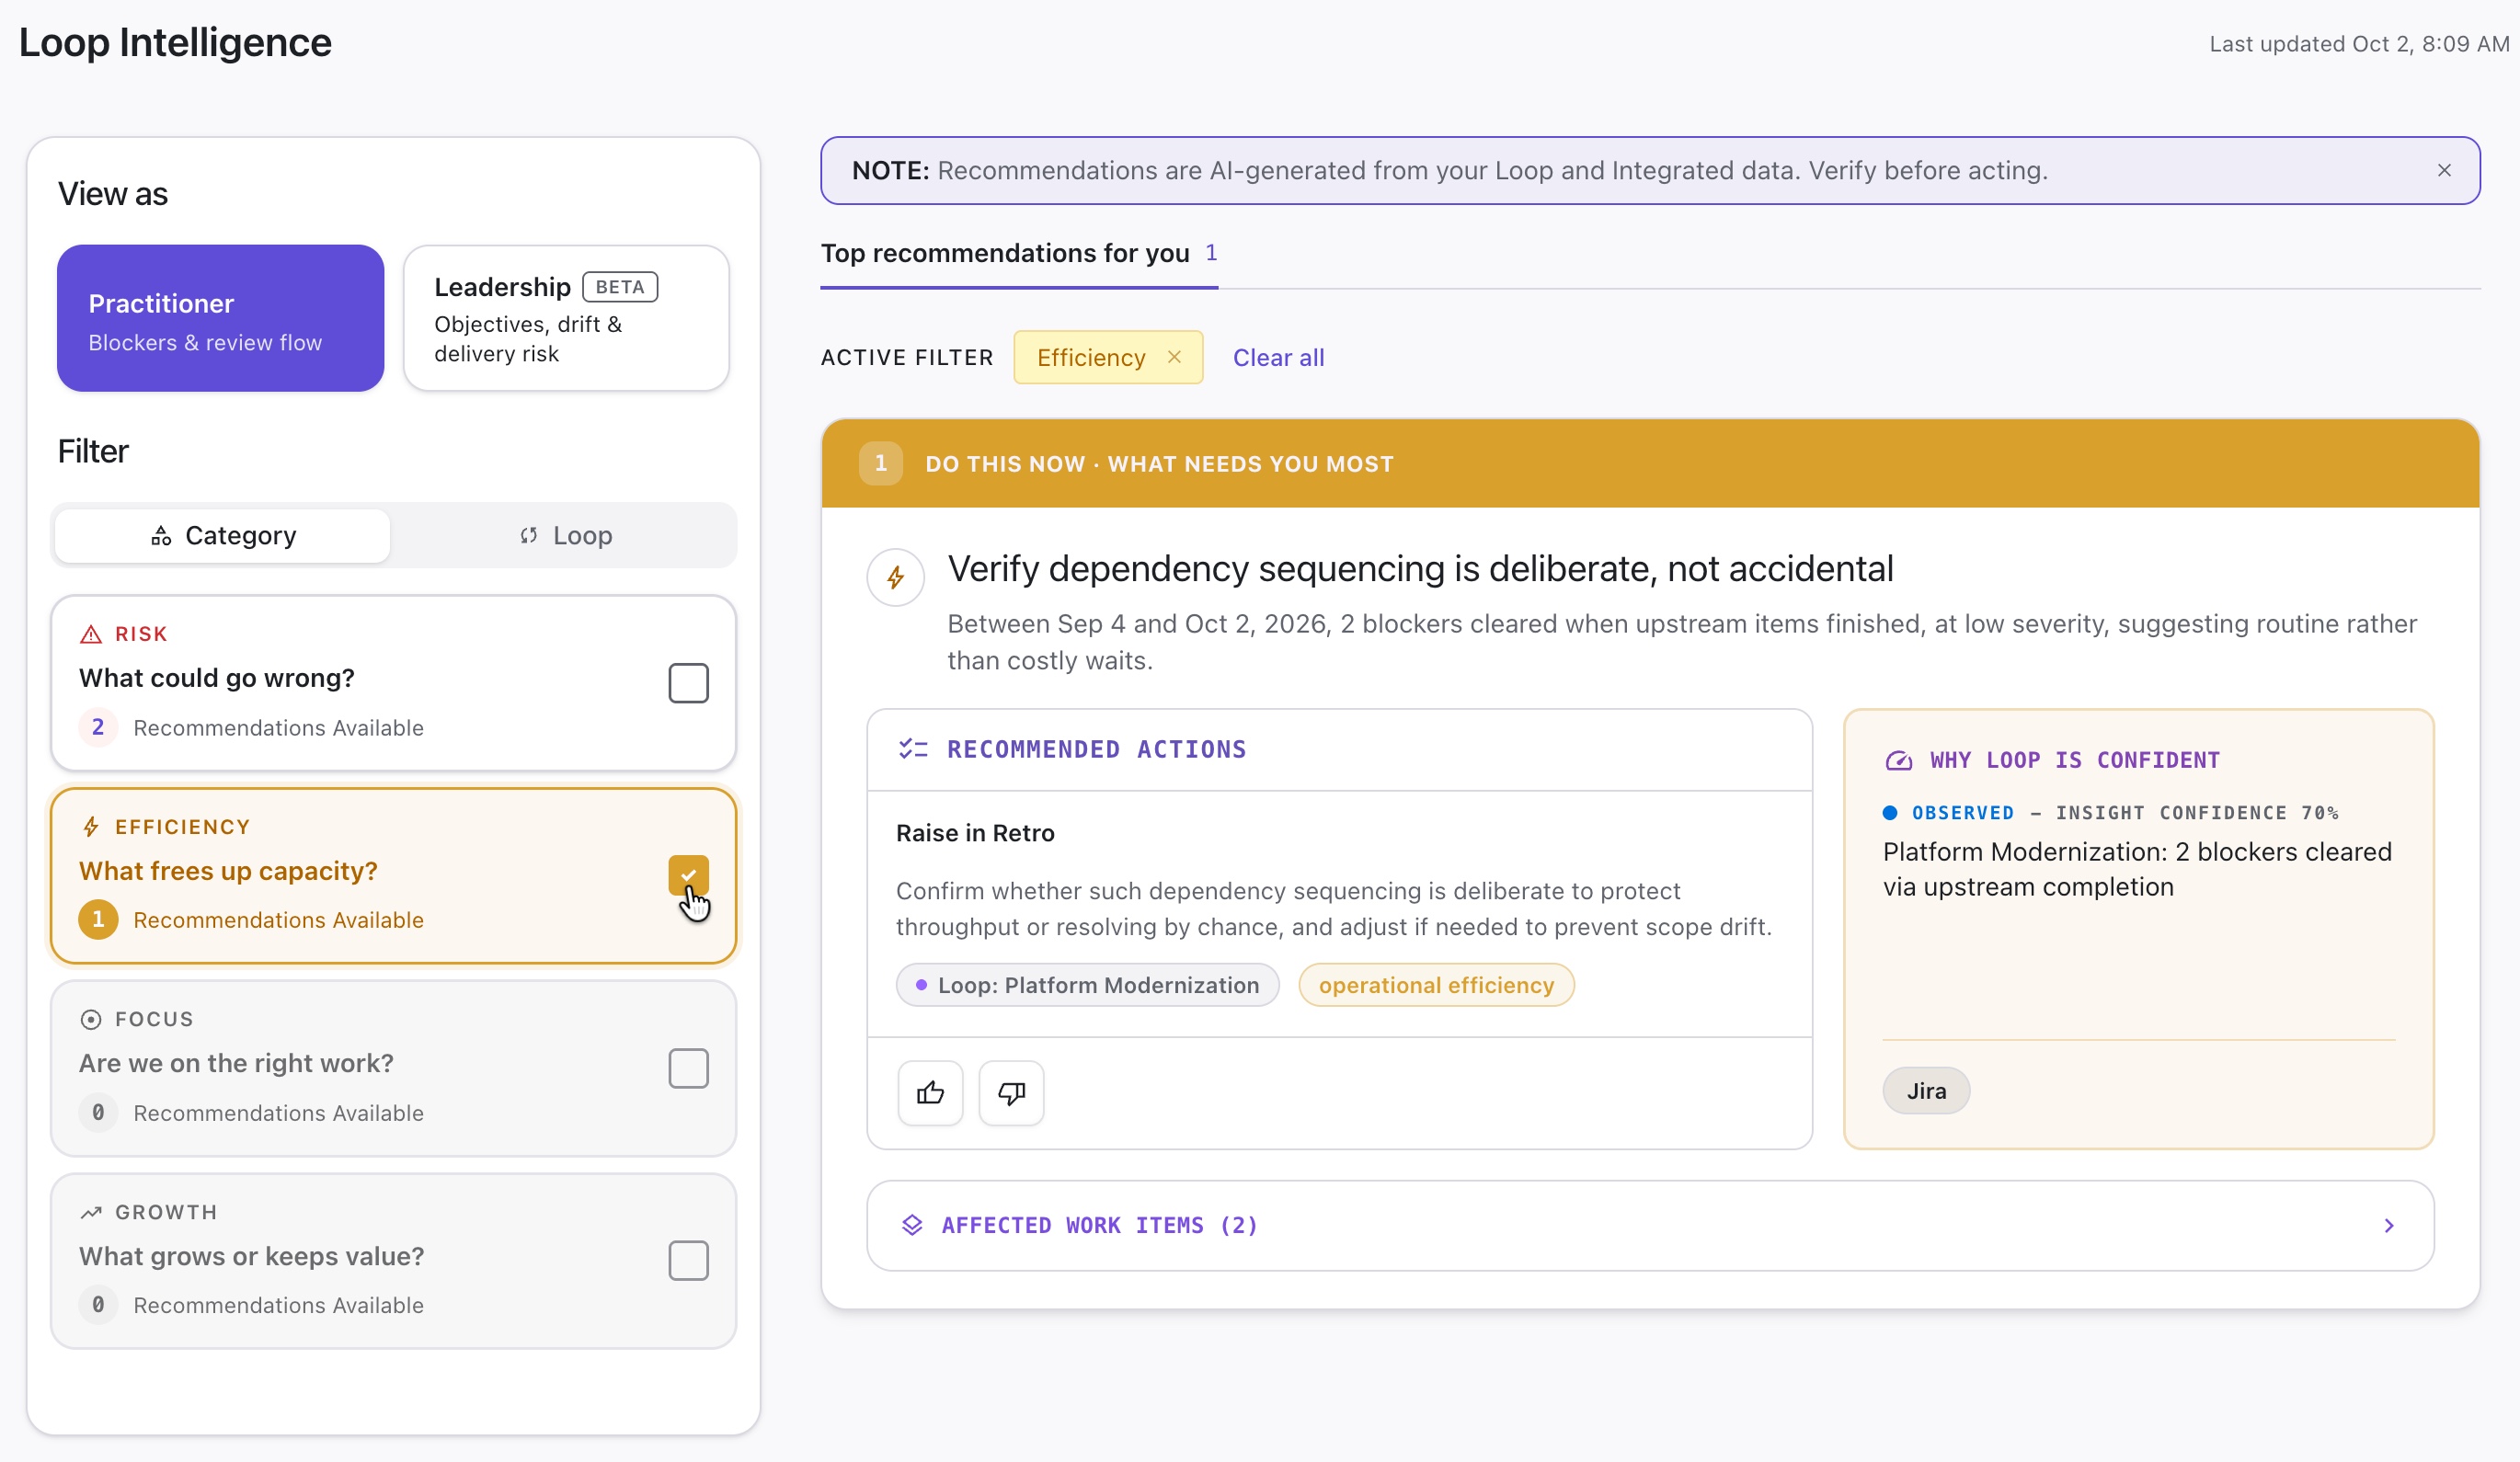
Task: Click the recommendation title about dependency sequencing
Action: [1420, 569]
